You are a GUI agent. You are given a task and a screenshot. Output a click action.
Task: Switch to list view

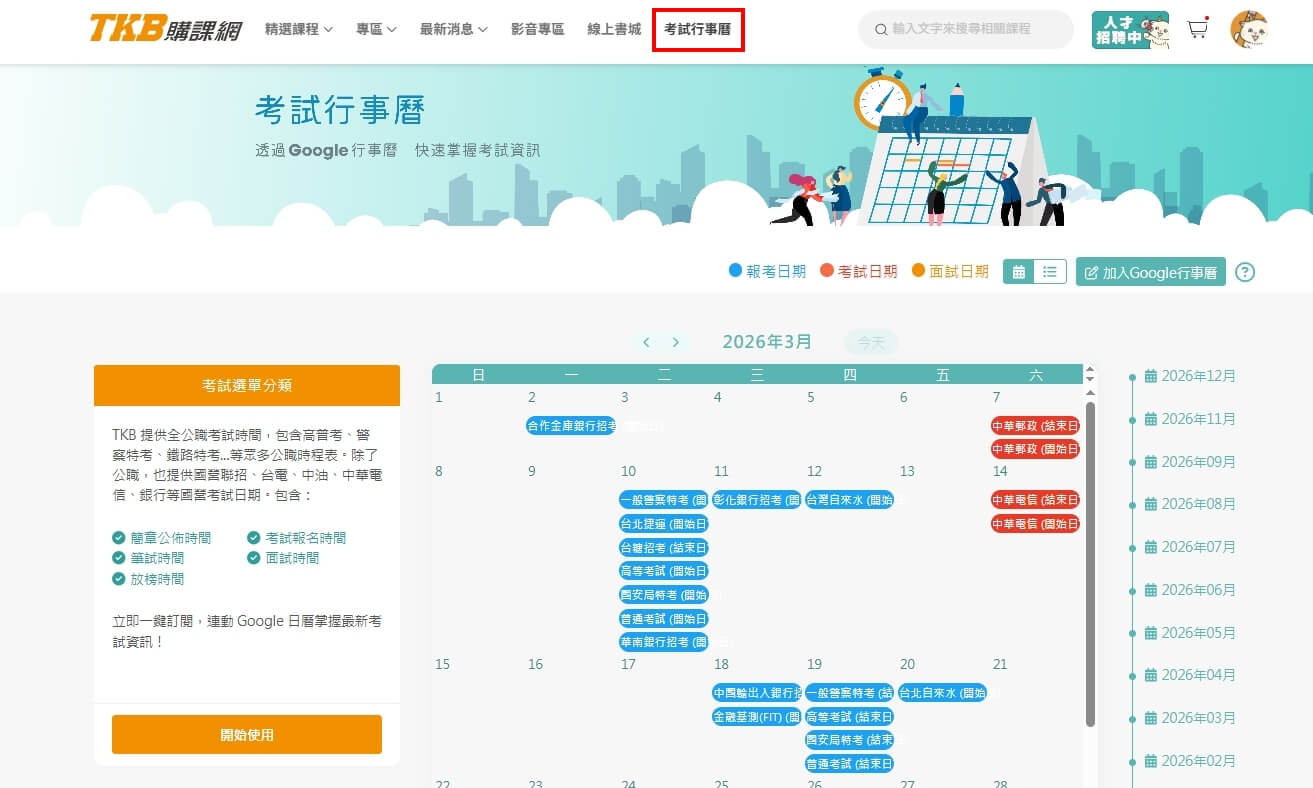pyautogui.click(x=1049, y=272)
